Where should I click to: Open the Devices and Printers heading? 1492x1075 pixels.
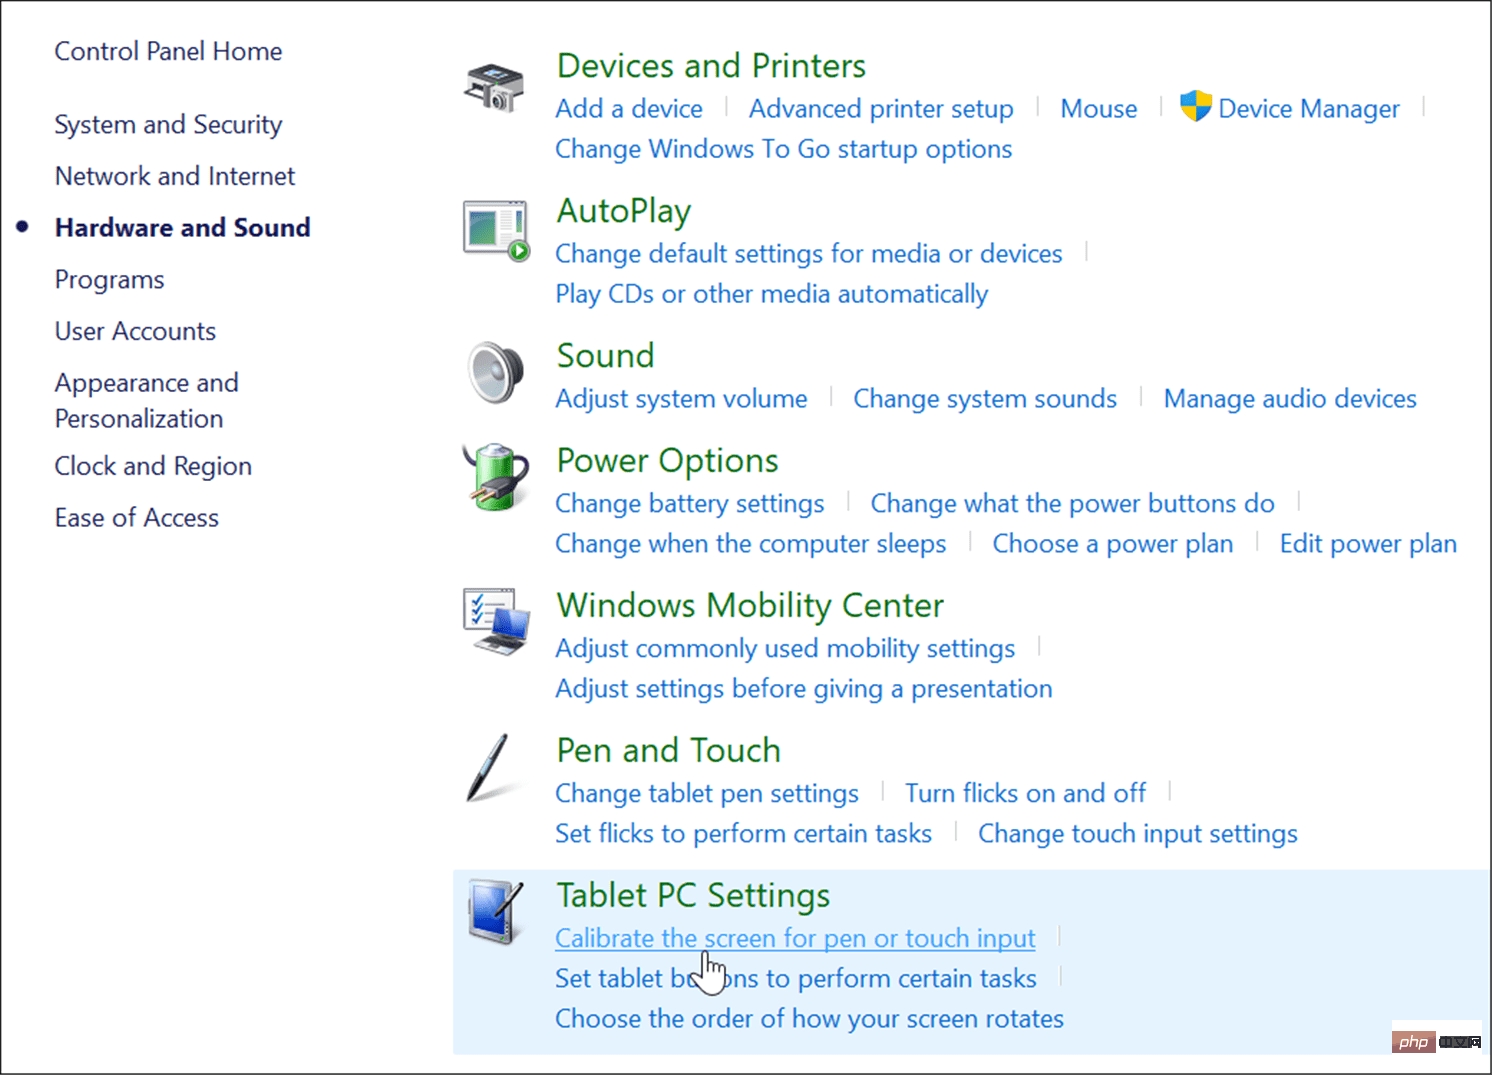point(711,66)
